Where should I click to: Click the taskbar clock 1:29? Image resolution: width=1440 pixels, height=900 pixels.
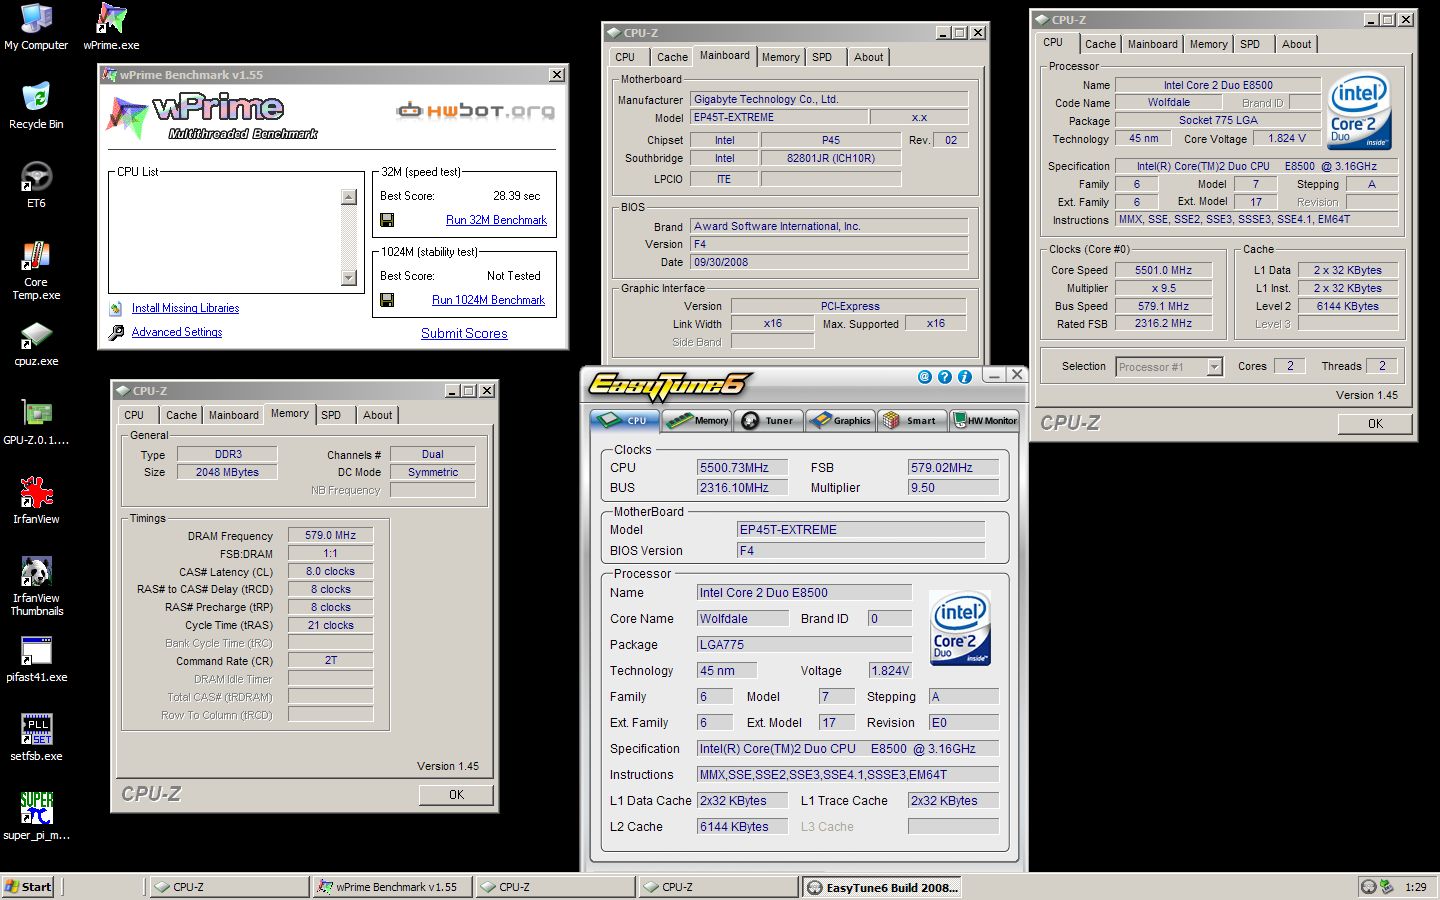click(1416, 887)
